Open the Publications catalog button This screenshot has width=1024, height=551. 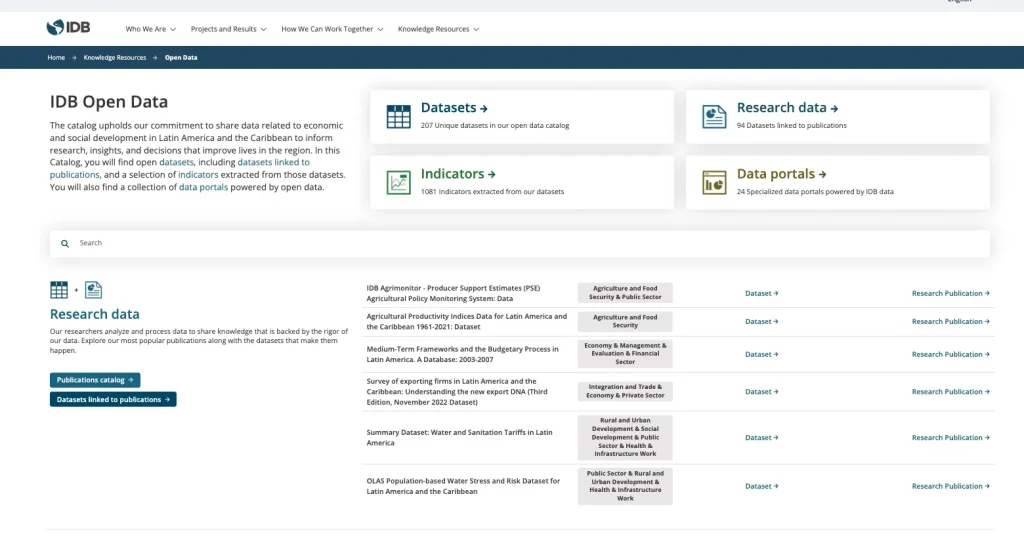point(95,380)
